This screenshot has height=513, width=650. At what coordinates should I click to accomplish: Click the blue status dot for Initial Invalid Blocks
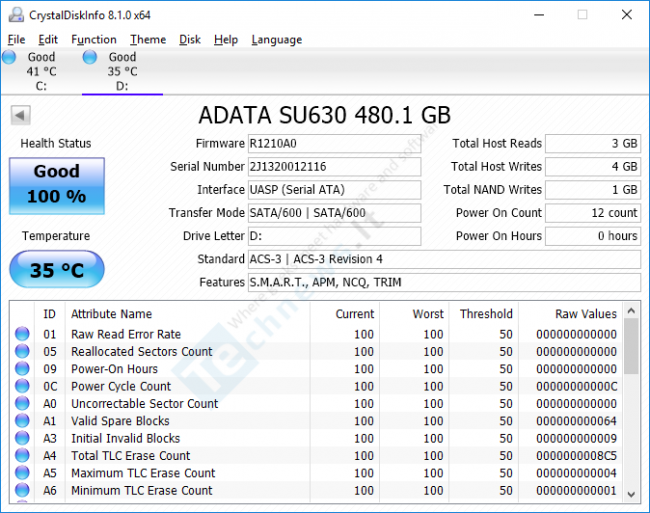pyautogui.click(x=22, y=438)
